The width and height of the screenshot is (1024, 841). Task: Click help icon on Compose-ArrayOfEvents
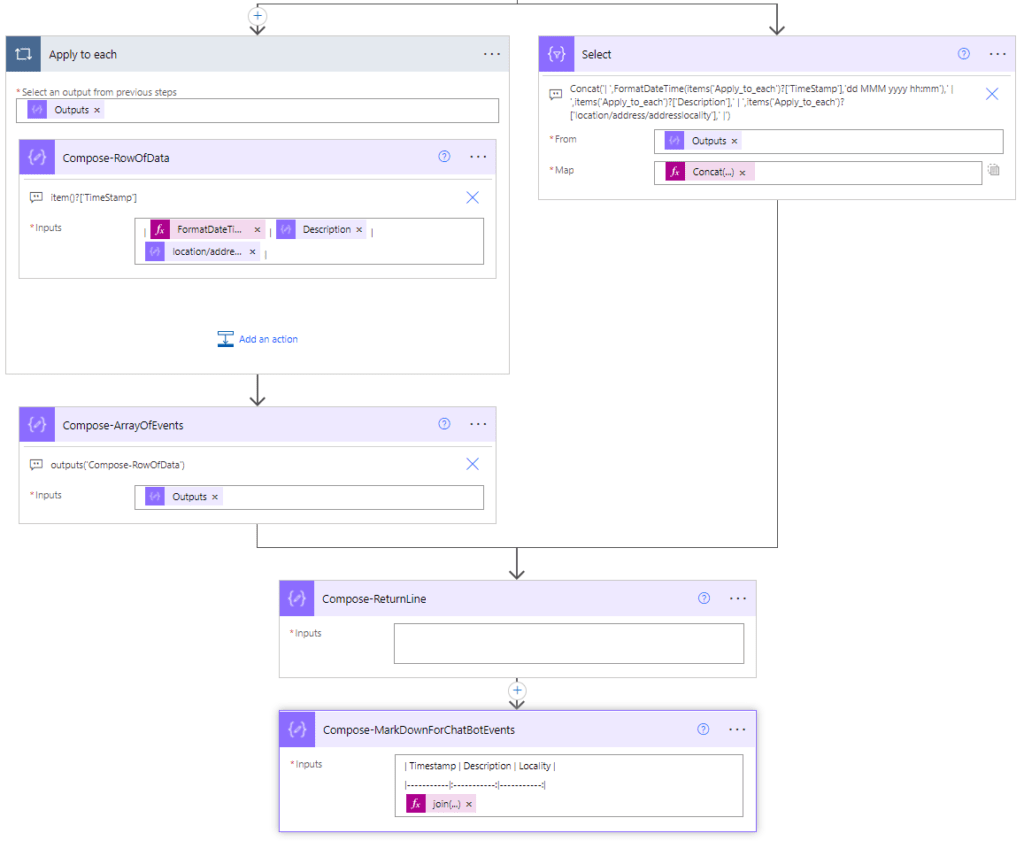click(x=445, y=424)
